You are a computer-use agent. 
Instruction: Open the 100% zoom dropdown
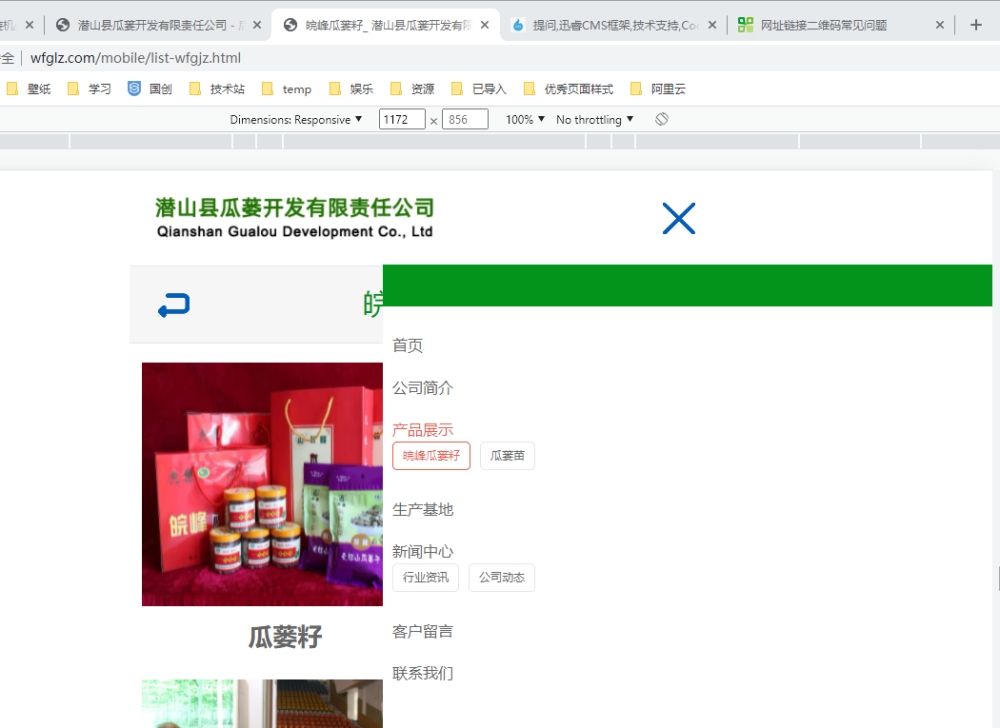[x=525, y=119]
